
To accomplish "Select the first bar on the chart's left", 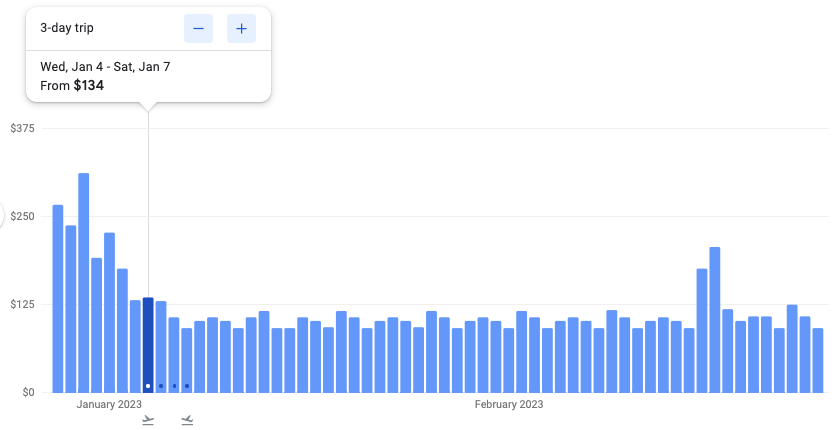I will coord(58,298).
